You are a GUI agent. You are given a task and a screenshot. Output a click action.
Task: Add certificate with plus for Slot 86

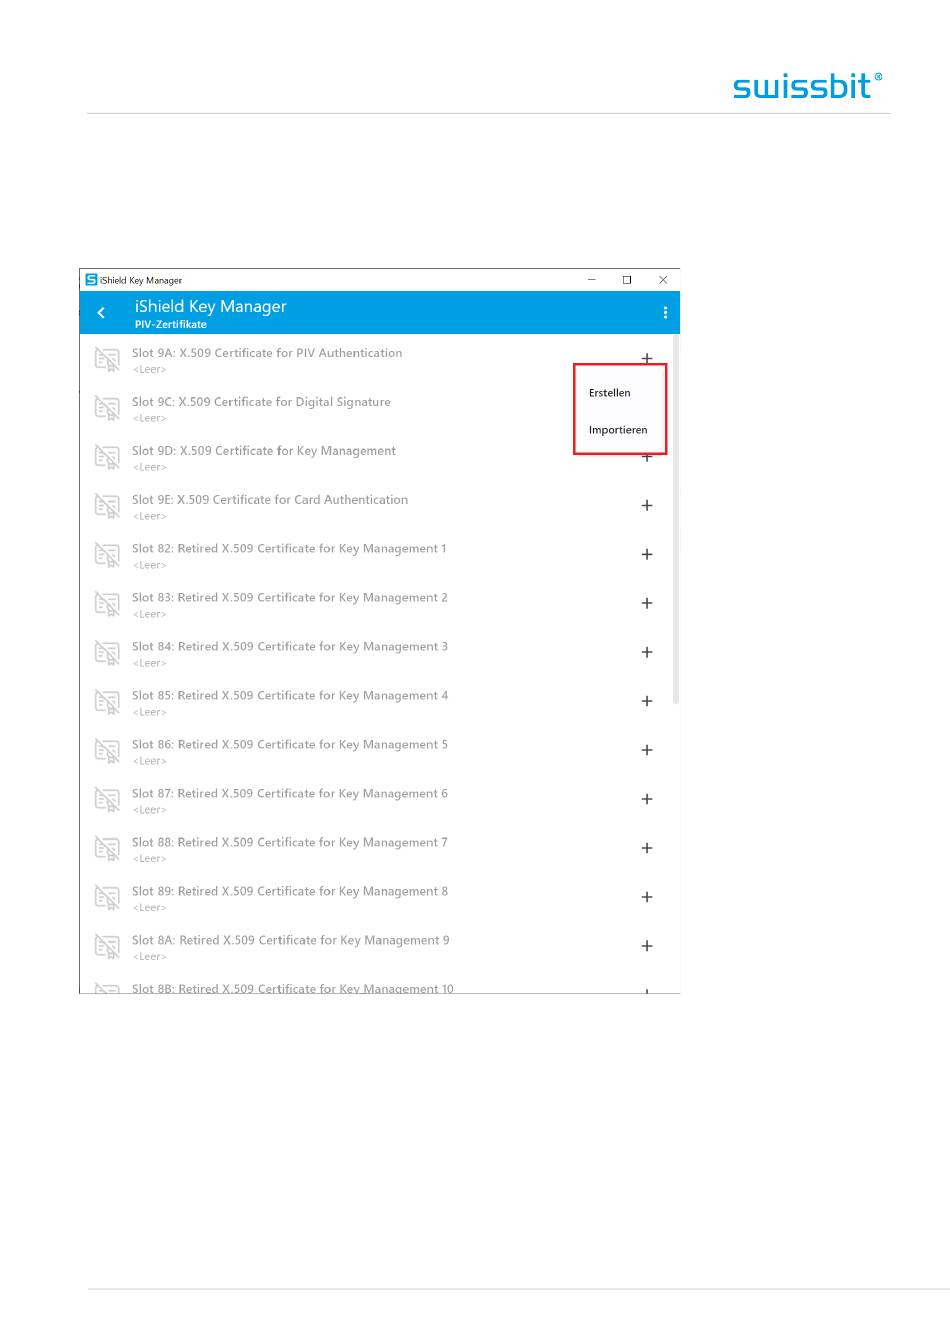tap(647, 751)
